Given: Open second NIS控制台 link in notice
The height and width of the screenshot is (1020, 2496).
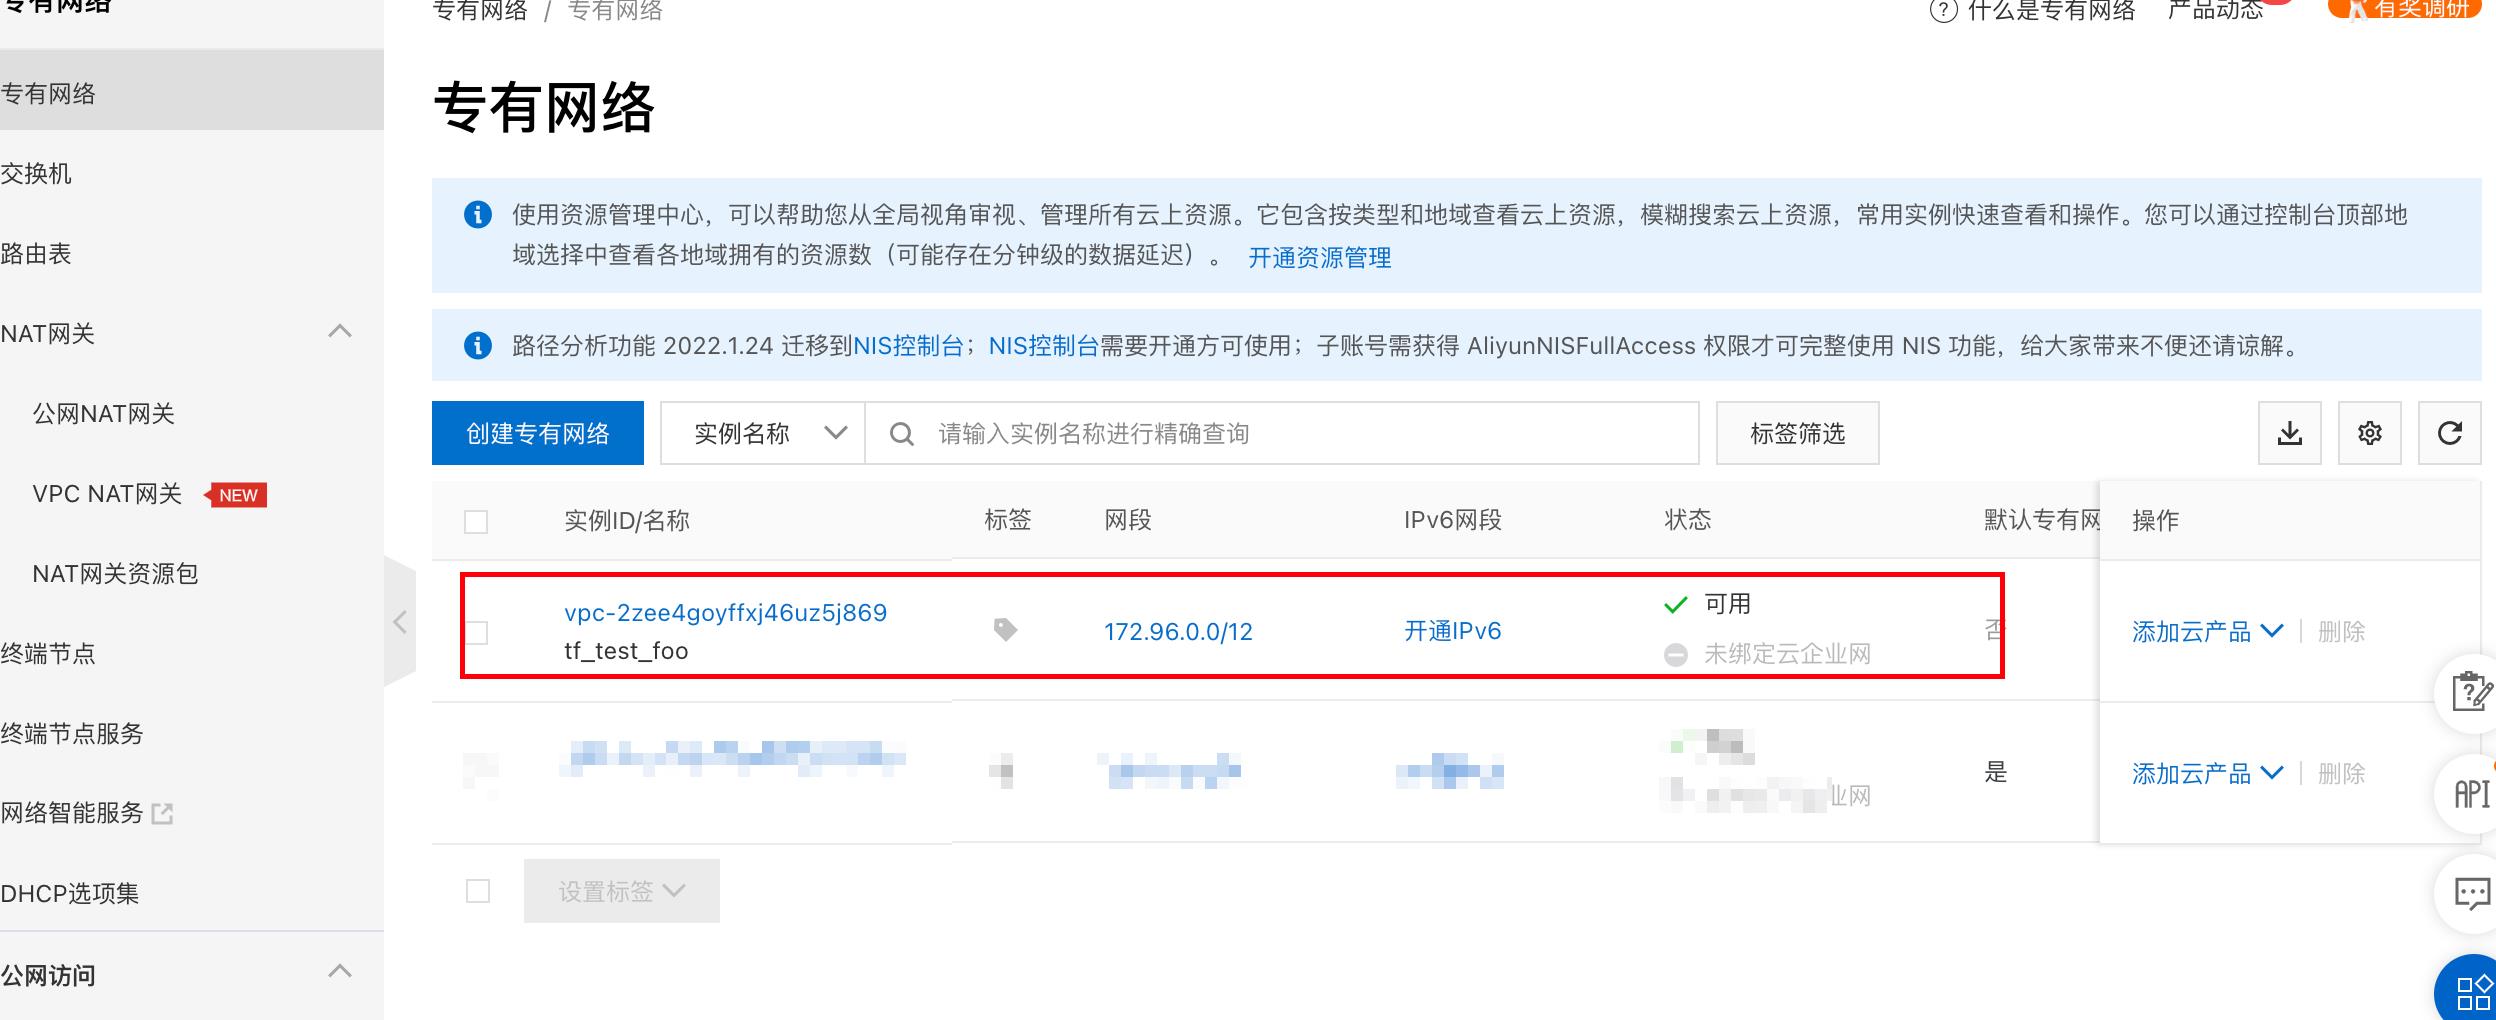Looking at the screenshot, I should (x=1044, y=346).
